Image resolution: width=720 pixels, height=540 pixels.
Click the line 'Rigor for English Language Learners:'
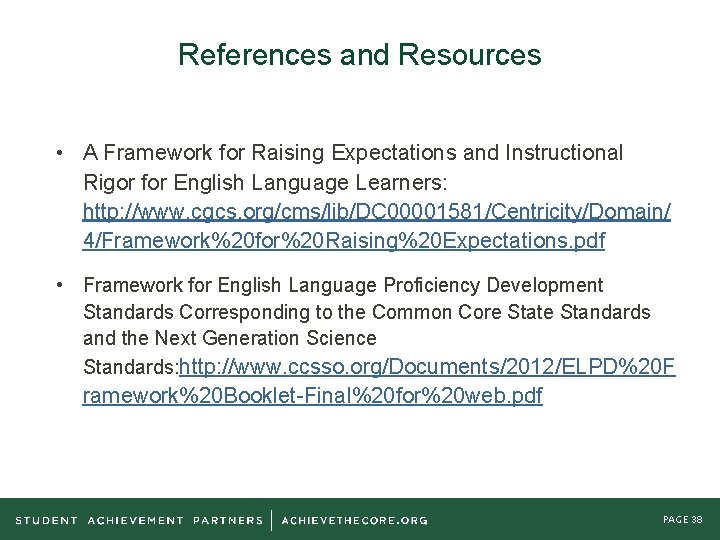click(265, 183)
